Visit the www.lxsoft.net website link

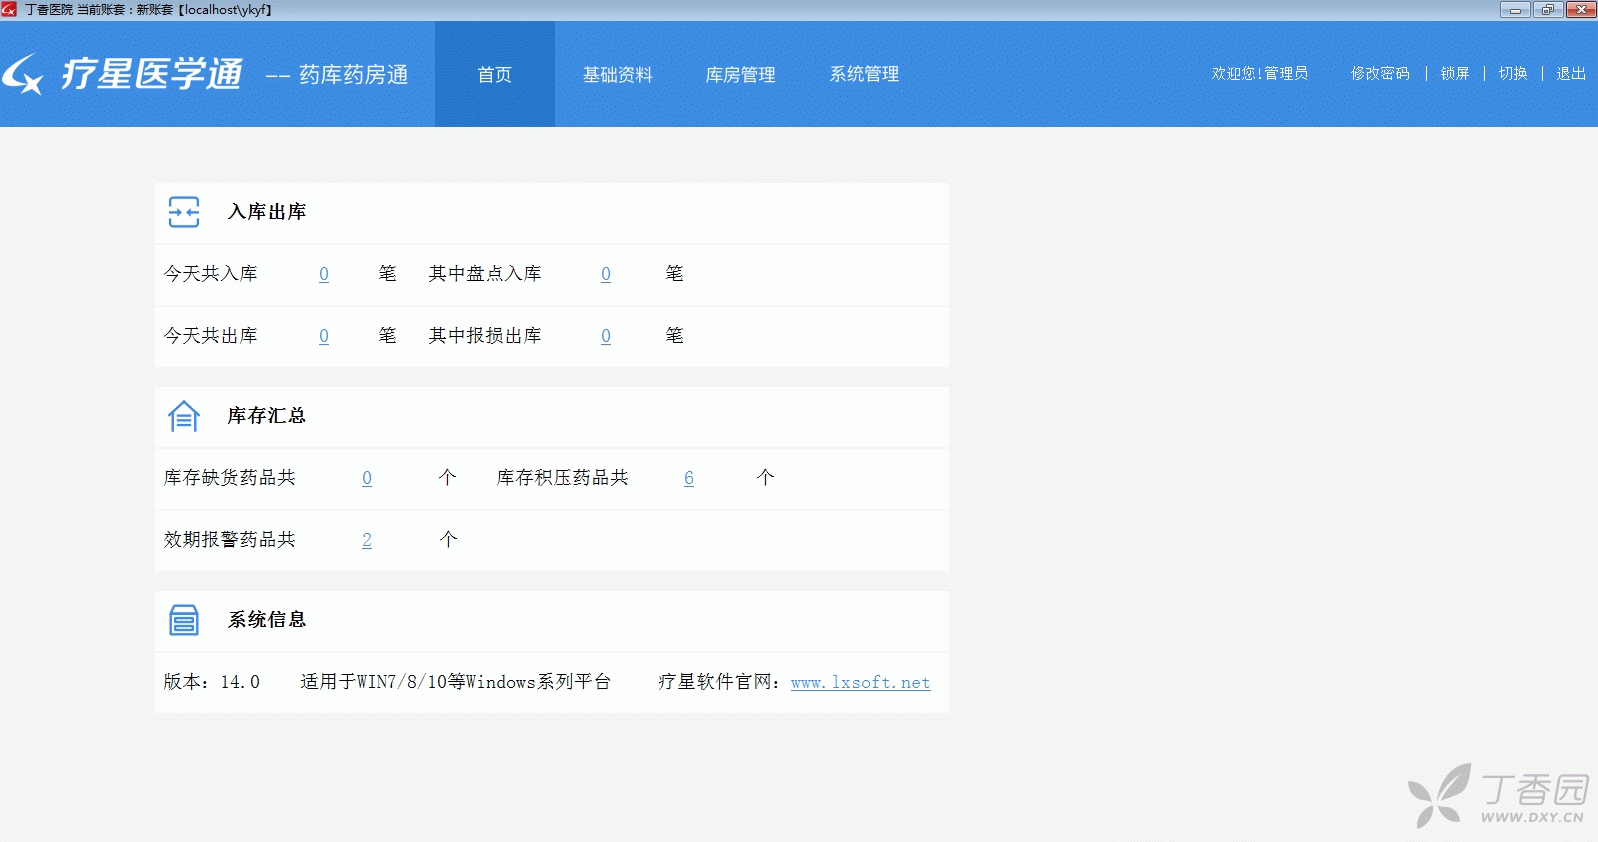coord(861,683)
